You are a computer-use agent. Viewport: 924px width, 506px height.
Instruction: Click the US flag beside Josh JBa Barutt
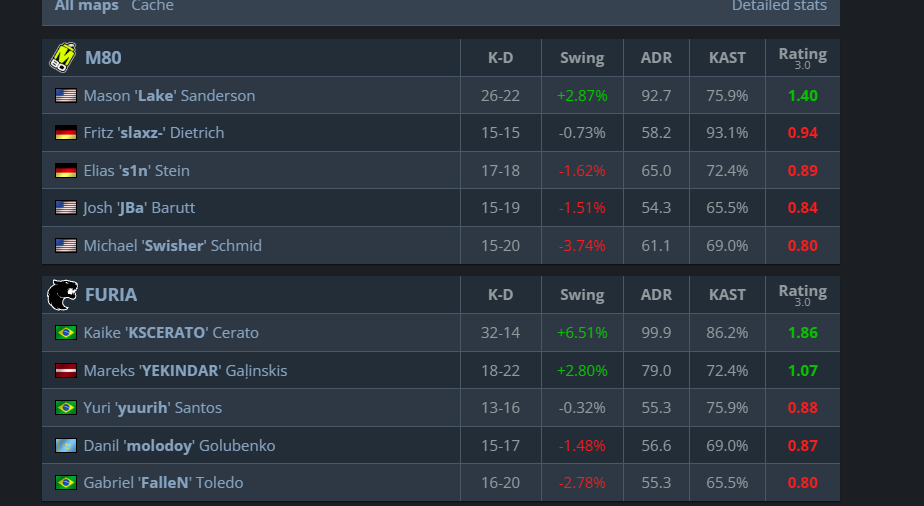tap(65, 207)
